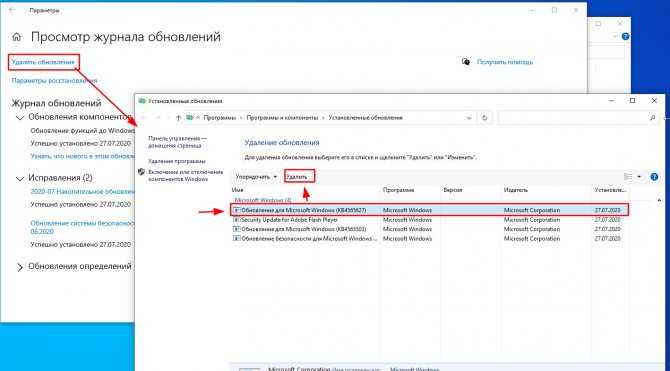This screenshot has width=670, height=371.
Task: Open the Удалить обновления link
Action: (43, 62)
